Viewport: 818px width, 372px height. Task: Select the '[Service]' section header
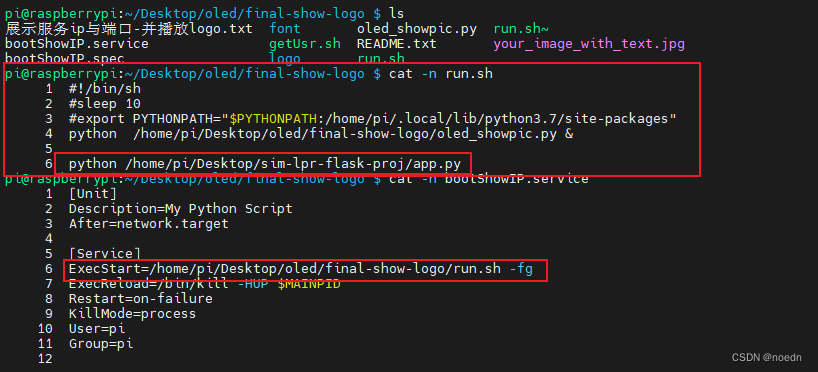[104, 254]
